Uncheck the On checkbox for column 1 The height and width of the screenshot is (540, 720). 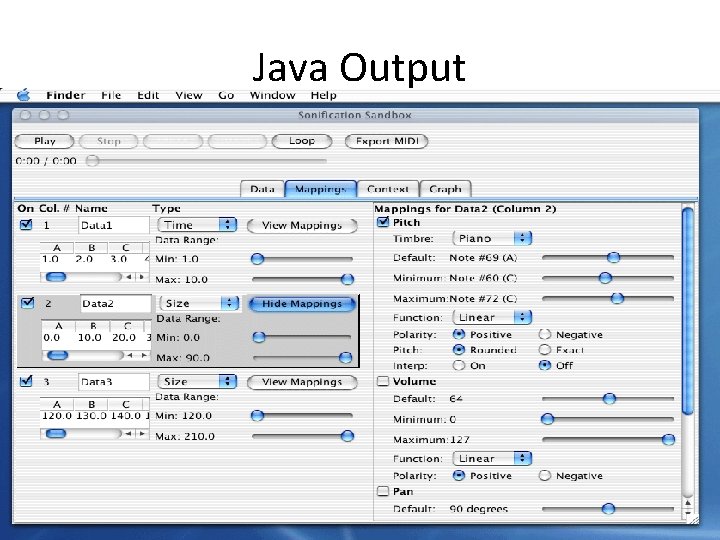tap(26, 225)
